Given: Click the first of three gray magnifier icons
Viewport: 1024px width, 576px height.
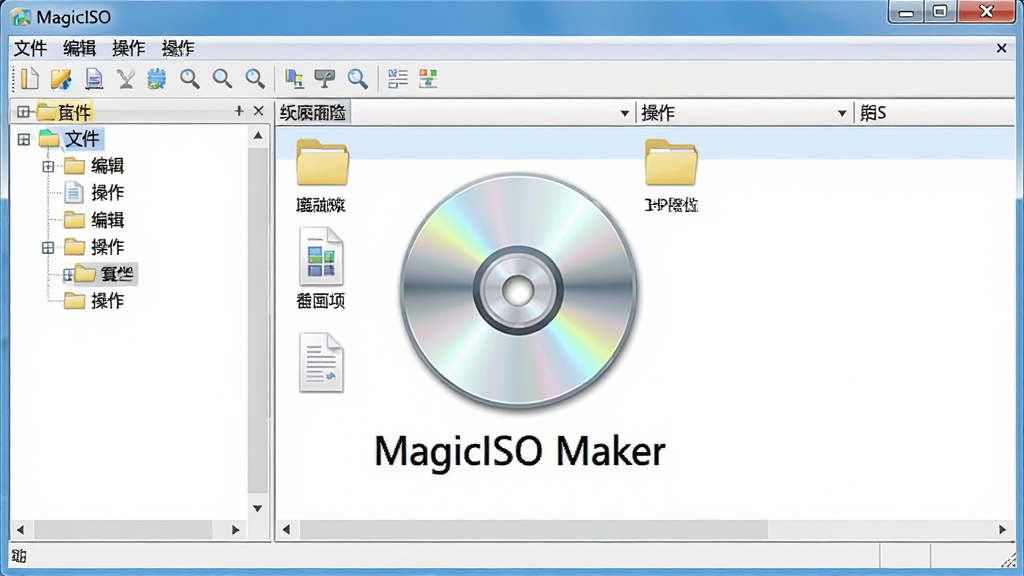Looking at the screenshot, I should (190, 79).
